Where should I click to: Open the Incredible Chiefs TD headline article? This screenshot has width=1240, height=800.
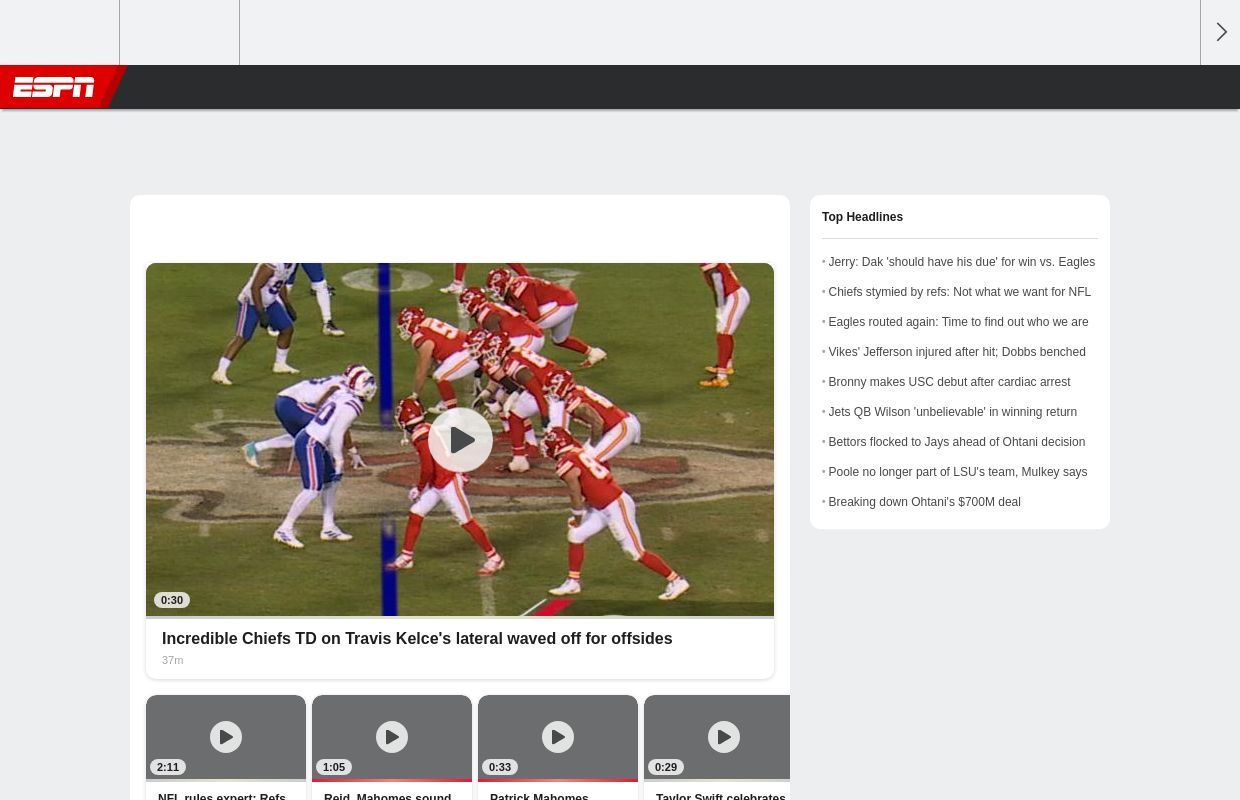[417, 638]
